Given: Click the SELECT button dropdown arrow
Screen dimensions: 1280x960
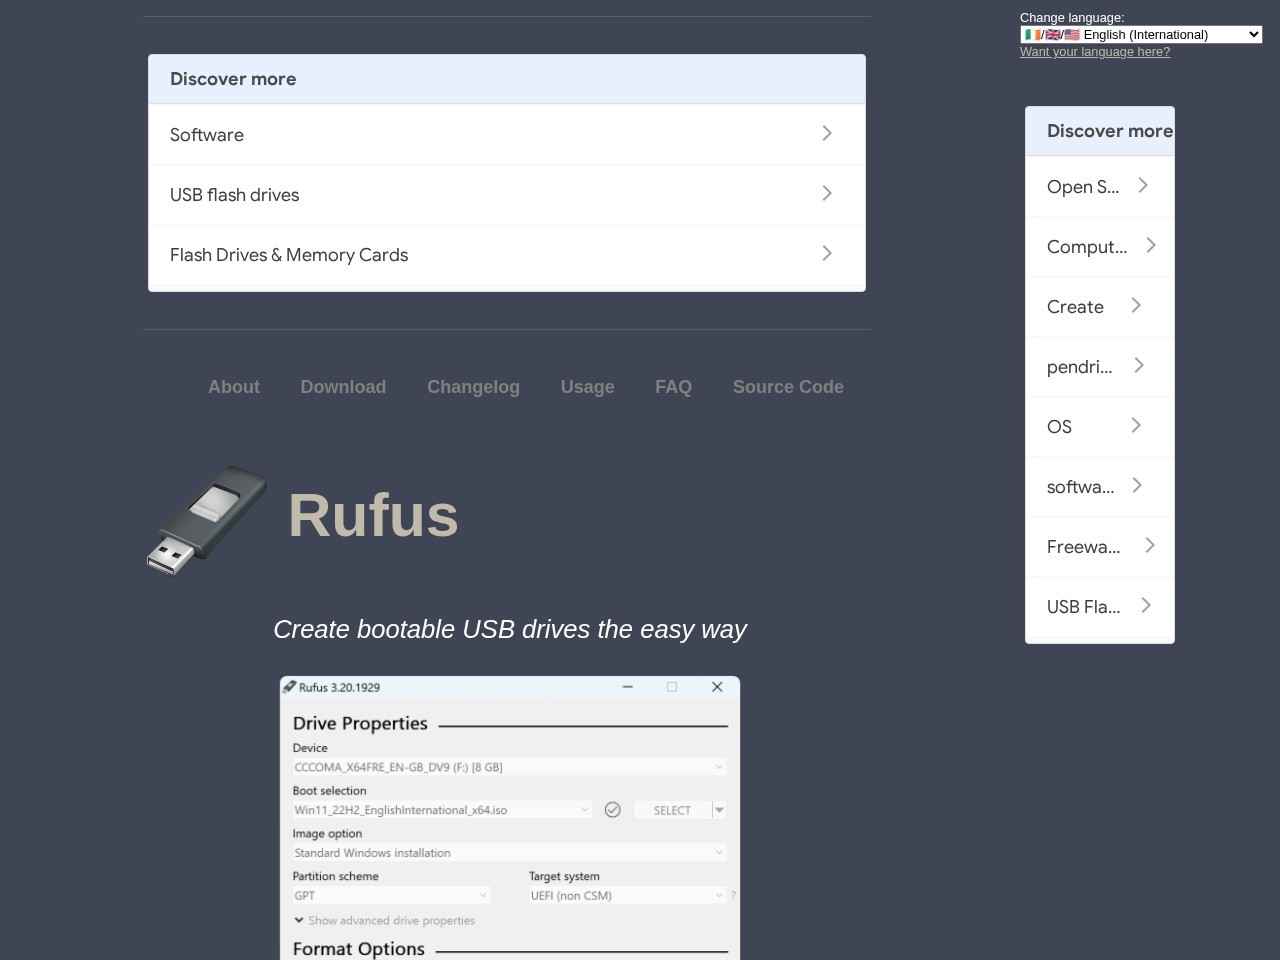Looking at the screenshot, I should [719, 810].
